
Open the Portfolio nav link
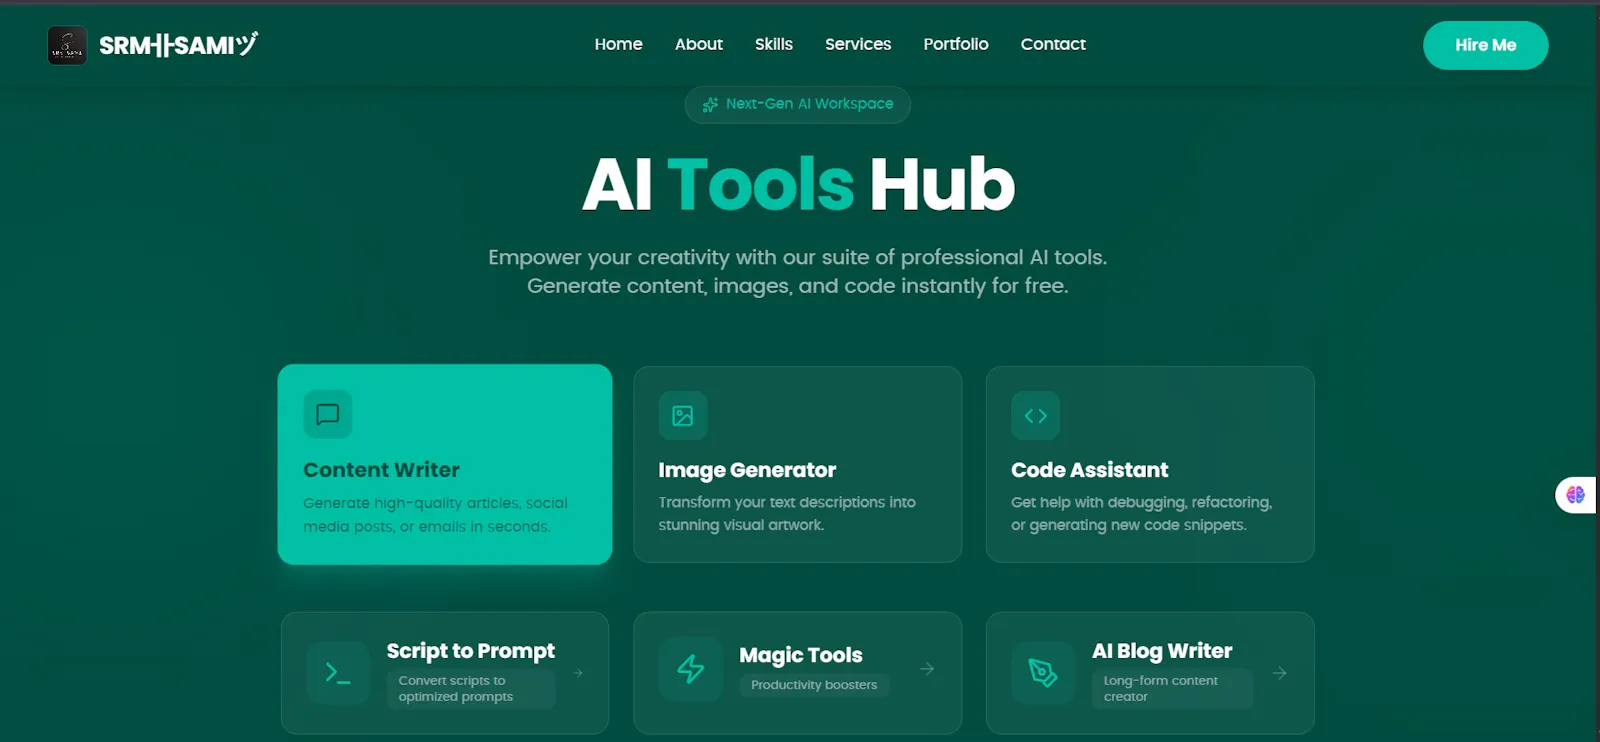tap(955, 44)
